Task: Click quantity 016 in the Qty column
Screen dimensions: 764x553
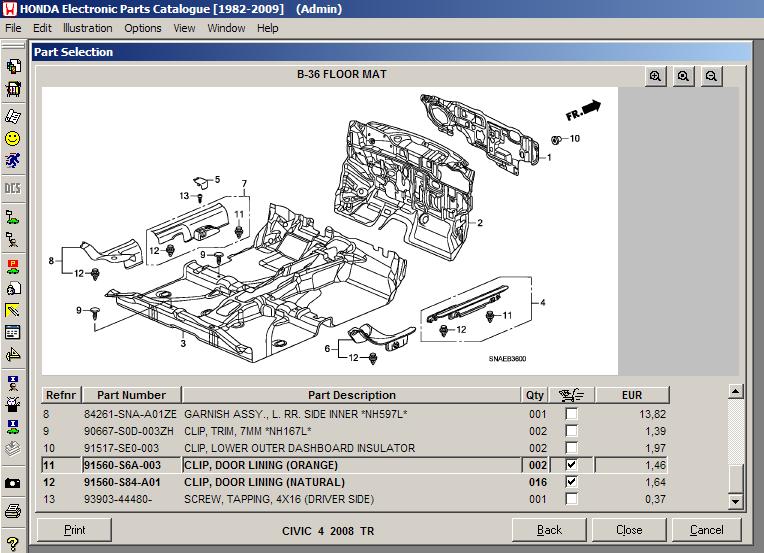Action: pos(538,482)
